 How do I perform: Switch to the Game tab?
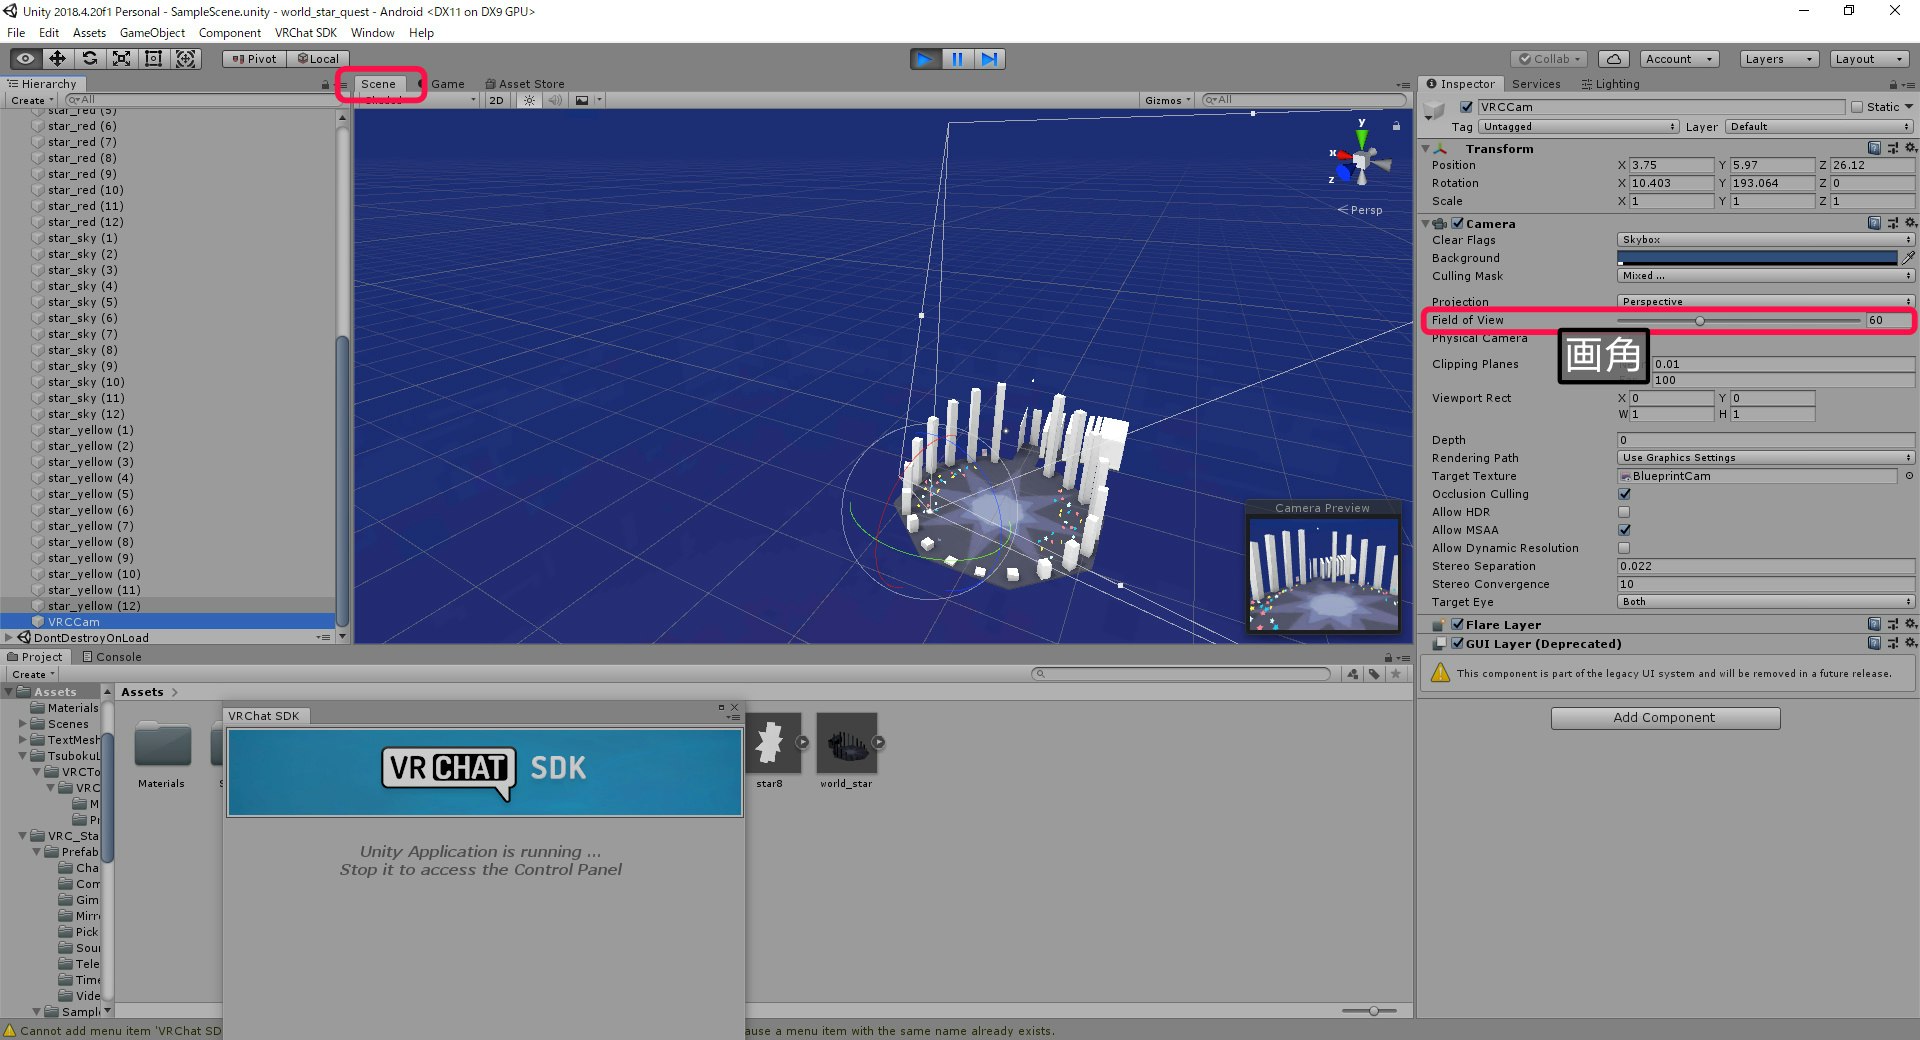pos(446,84)
